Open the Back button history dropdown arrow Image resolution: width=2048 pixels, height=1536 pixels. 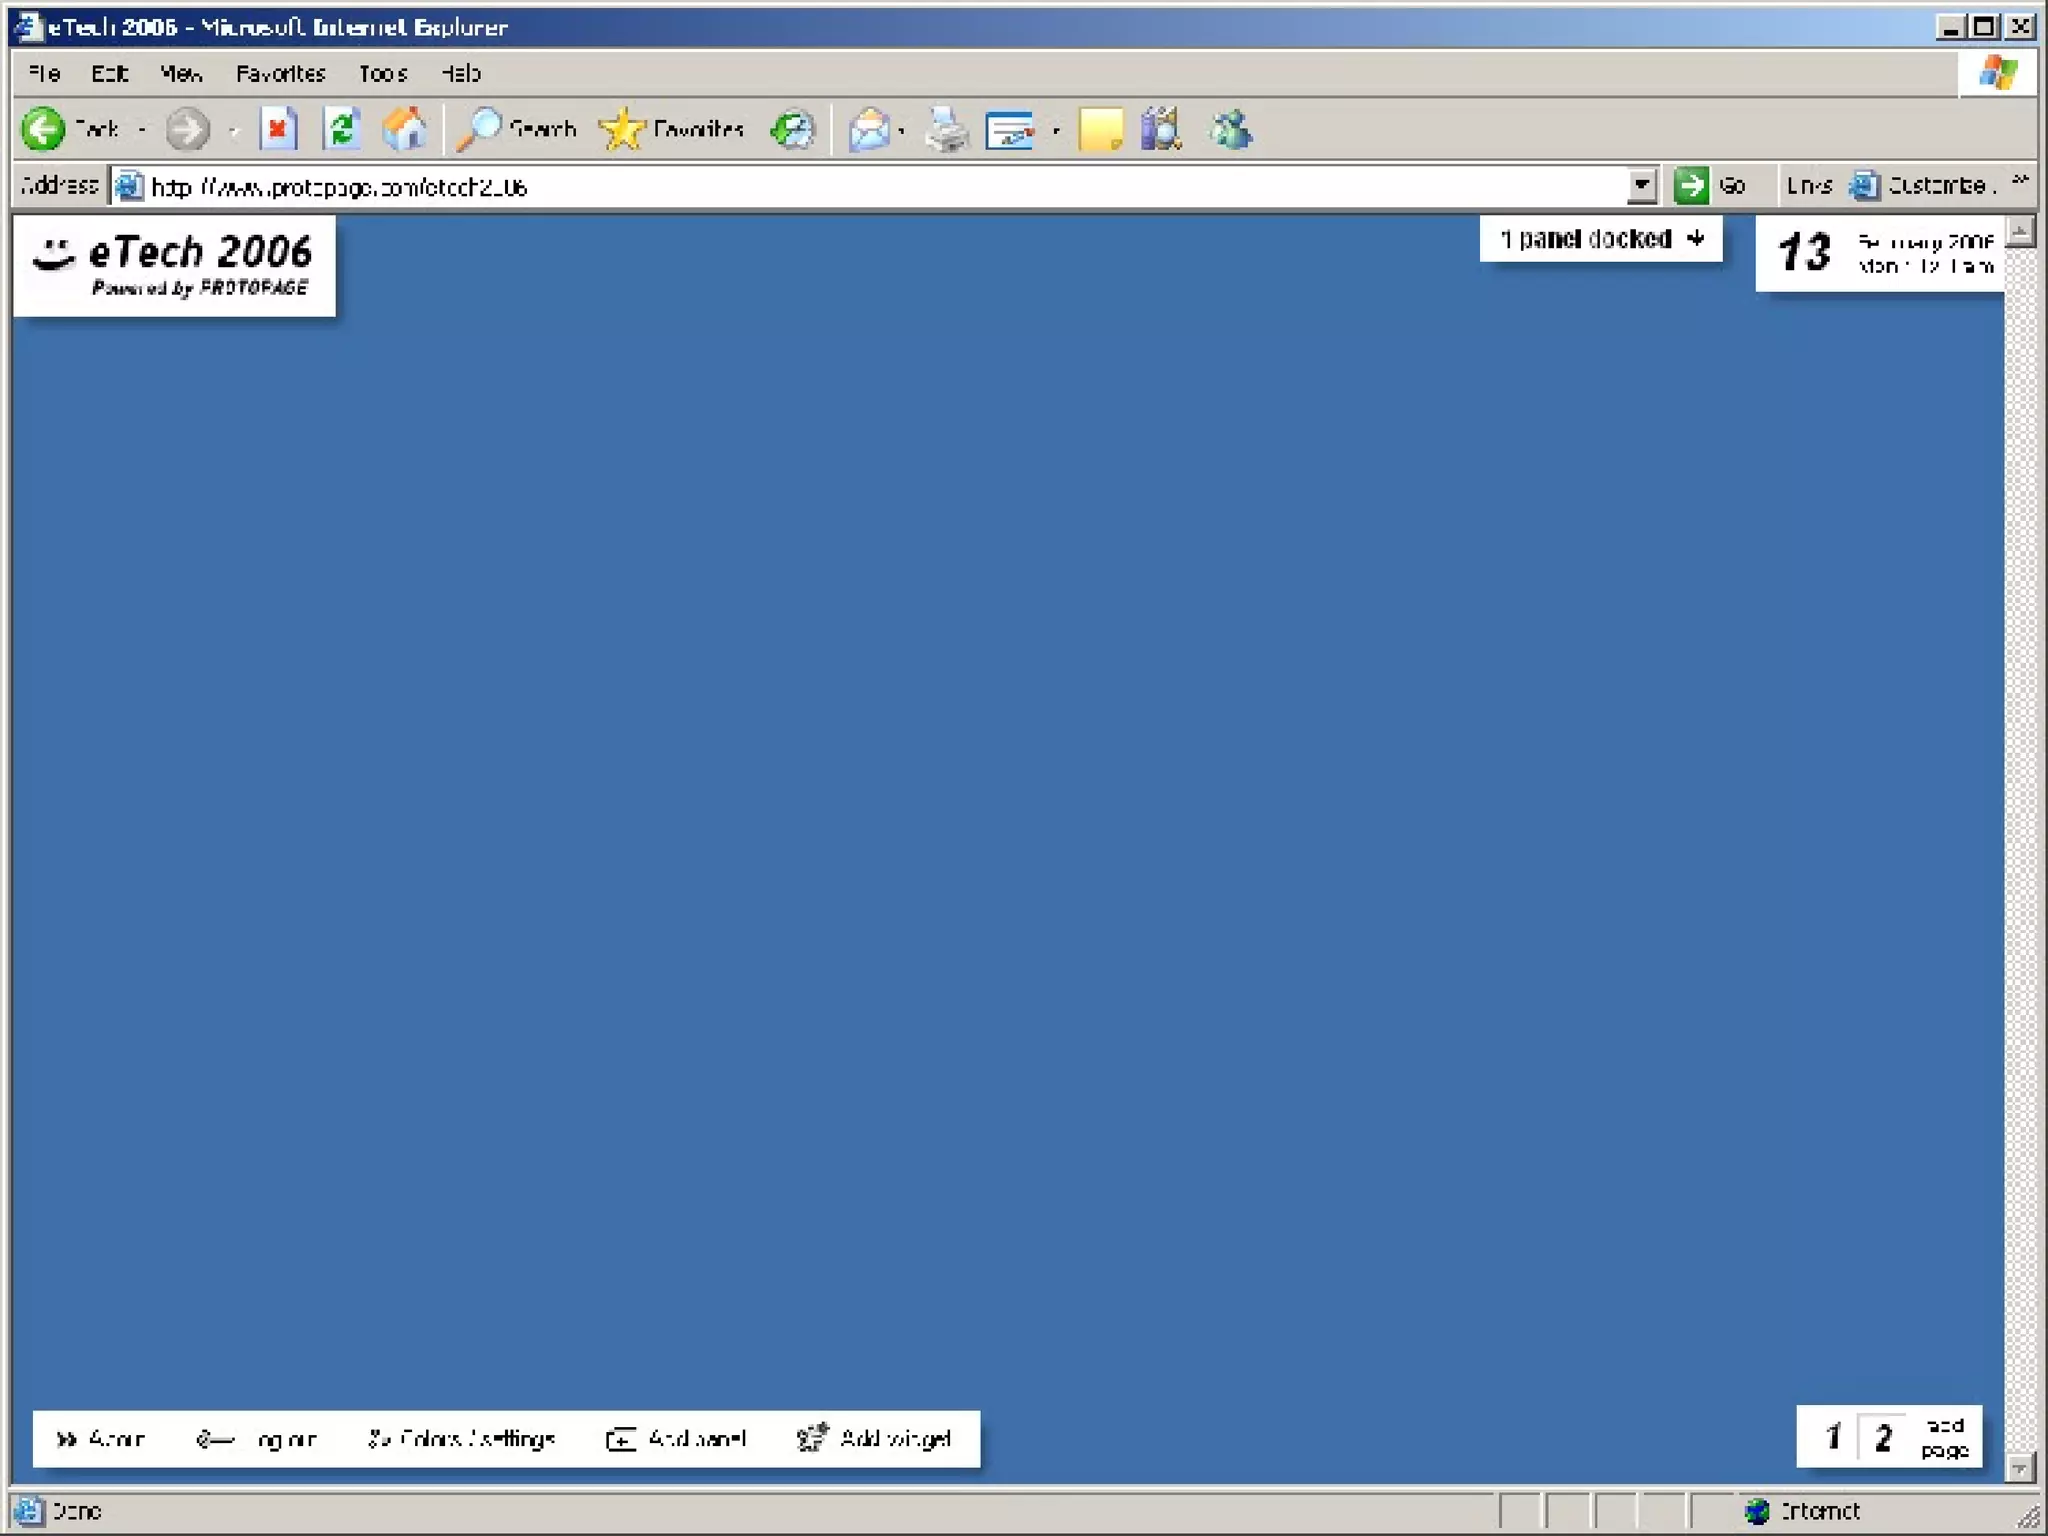click(142, 130)
